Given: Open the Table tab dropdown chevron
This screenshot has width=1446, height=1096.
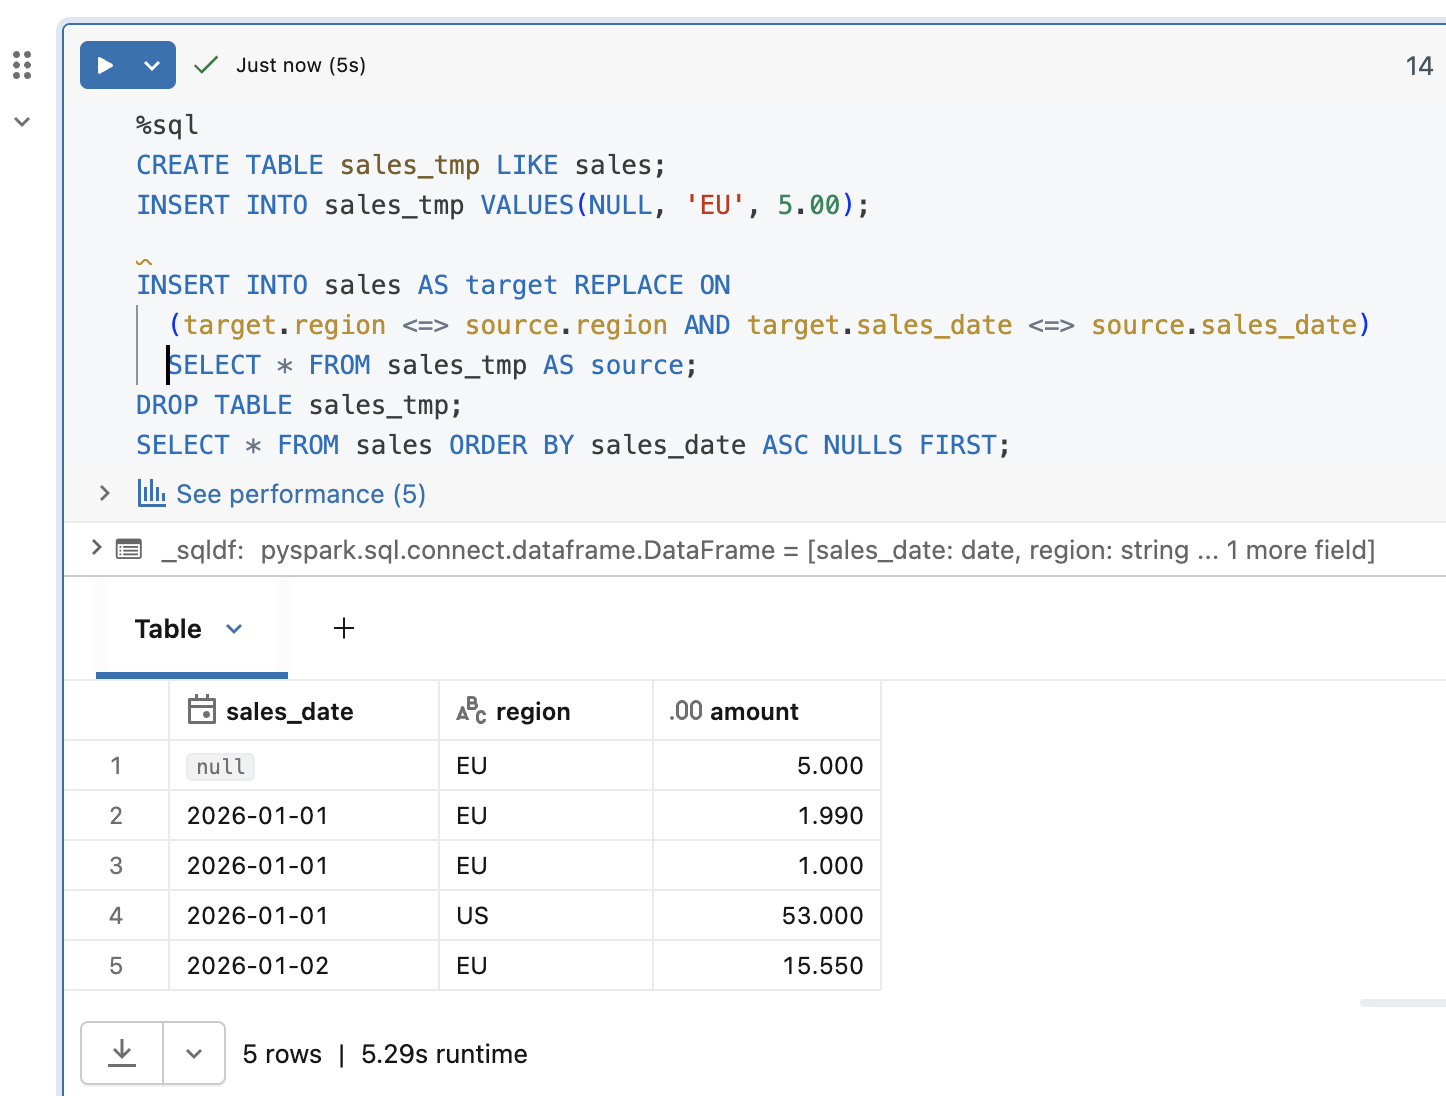Looking at the screenshot, I should click(x=234, y=629).
